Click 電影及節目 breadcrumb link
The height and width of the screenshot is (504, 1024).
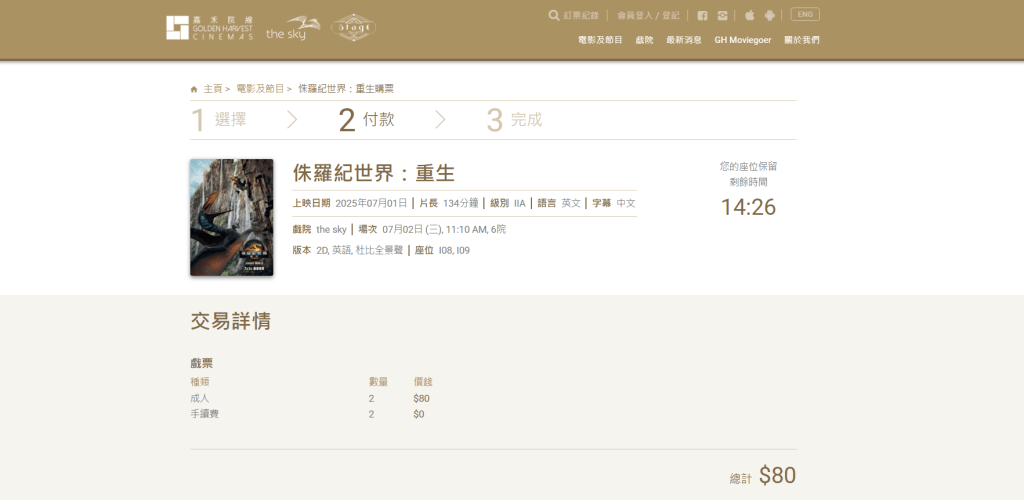pos(260,89)
